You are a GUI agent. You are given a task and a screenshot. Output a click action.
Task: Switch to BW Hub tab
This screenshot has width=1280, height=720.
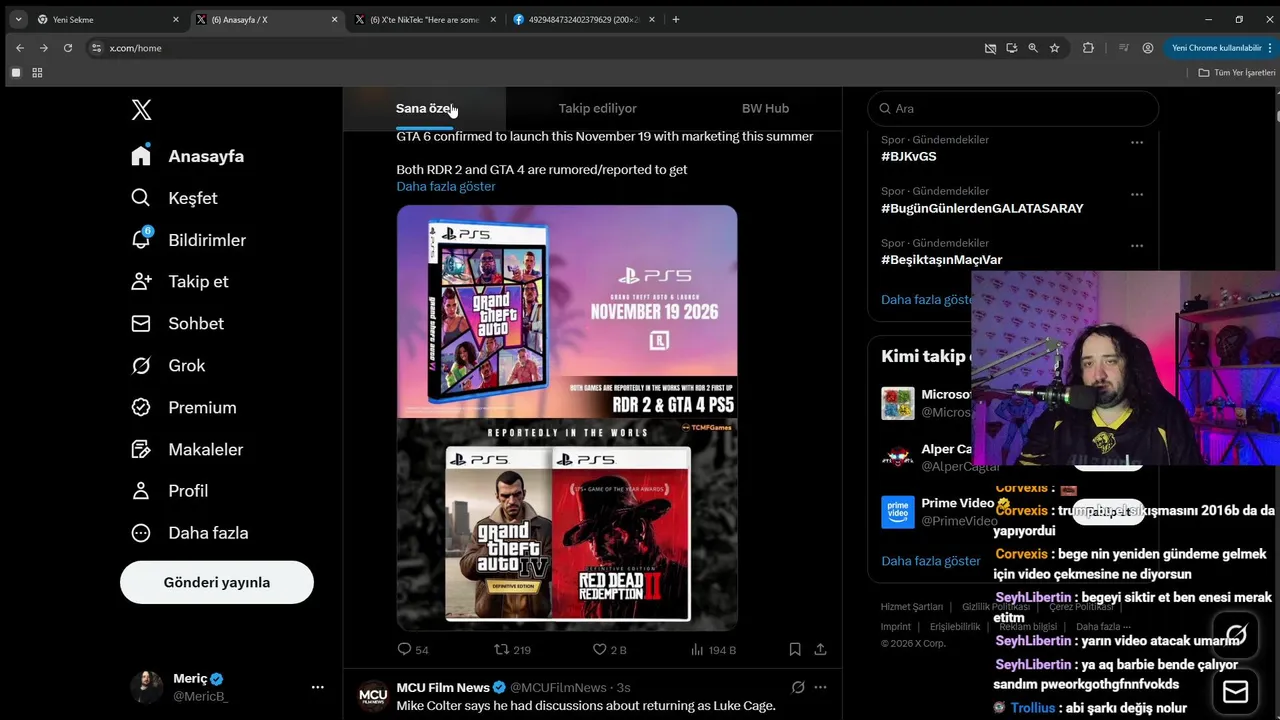point(765,108)
